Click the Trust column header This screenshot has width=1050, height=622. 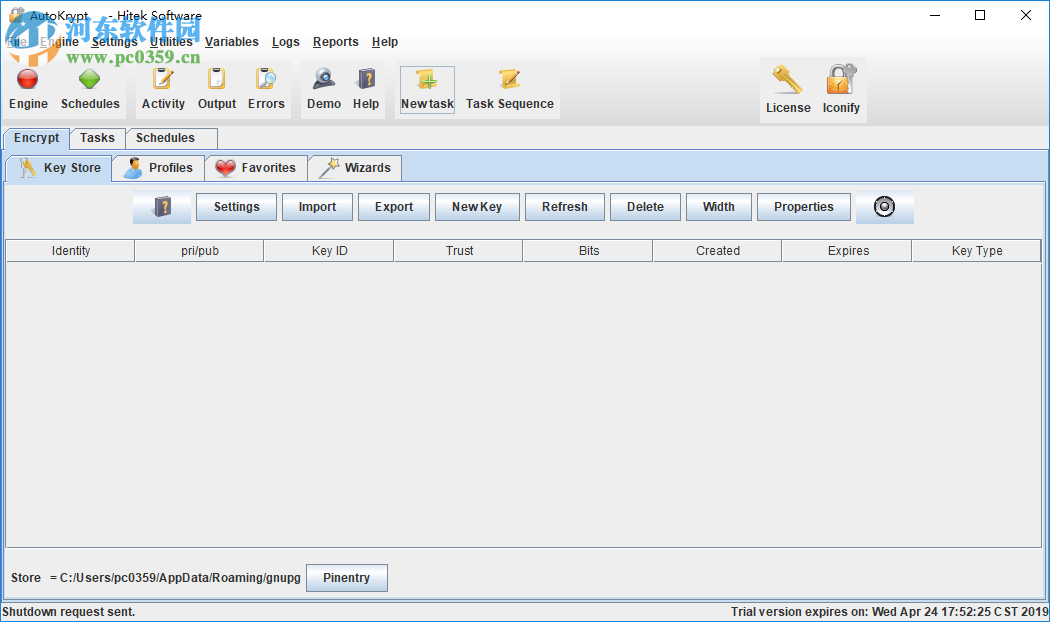[x=459, y=250]
